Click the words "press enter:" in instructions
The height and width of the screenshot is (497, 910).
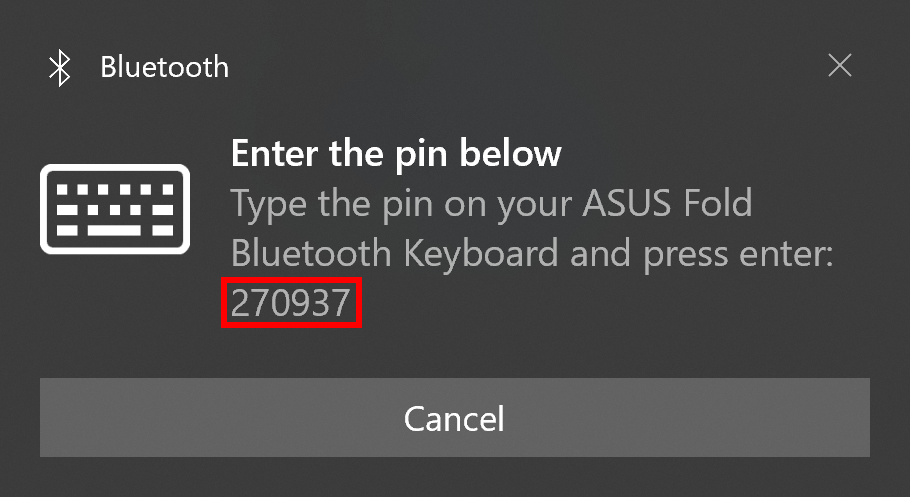738,254
